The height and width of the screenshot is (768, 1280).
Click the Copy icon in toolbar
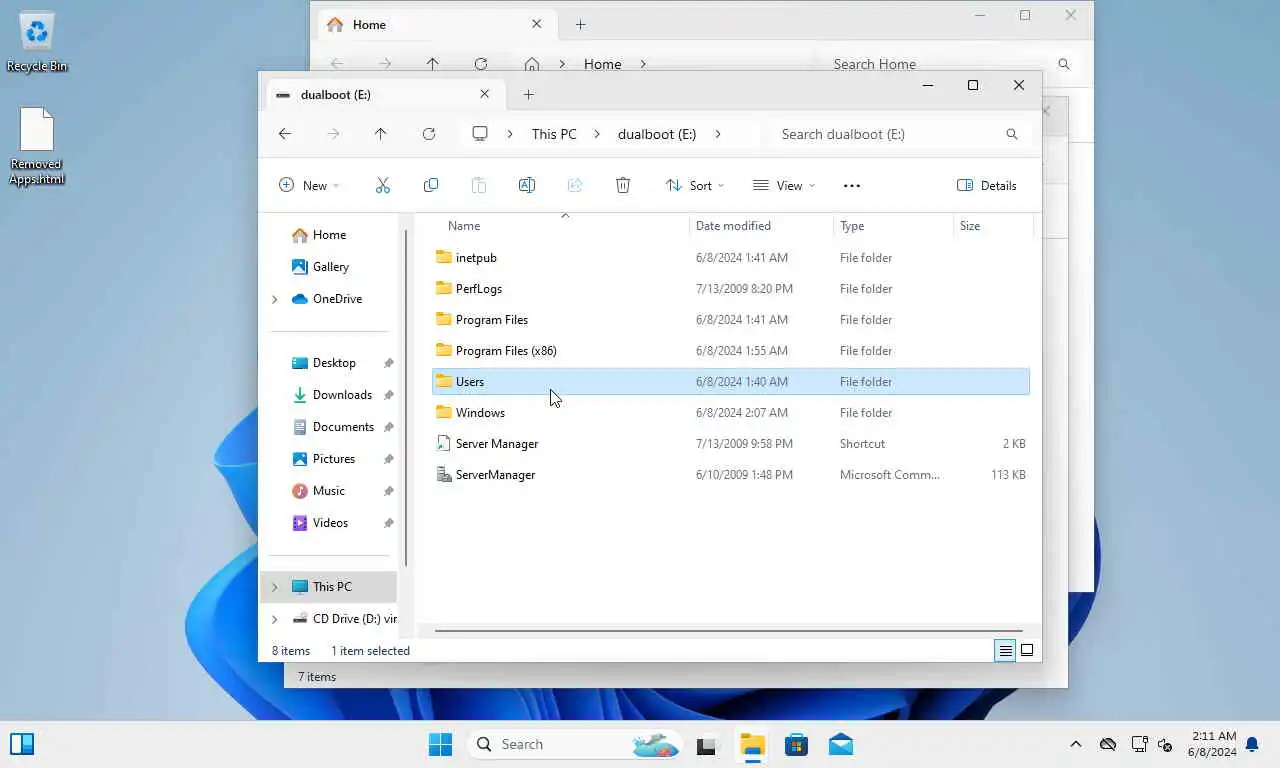(431, 185)
